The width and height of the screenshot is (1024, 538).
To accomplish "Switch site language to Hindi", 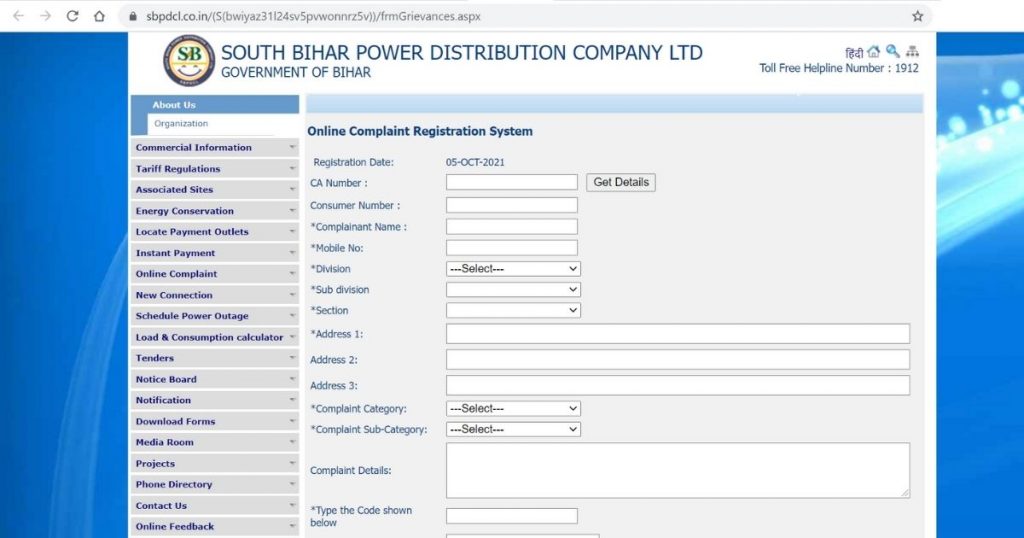I will [854, 53].
